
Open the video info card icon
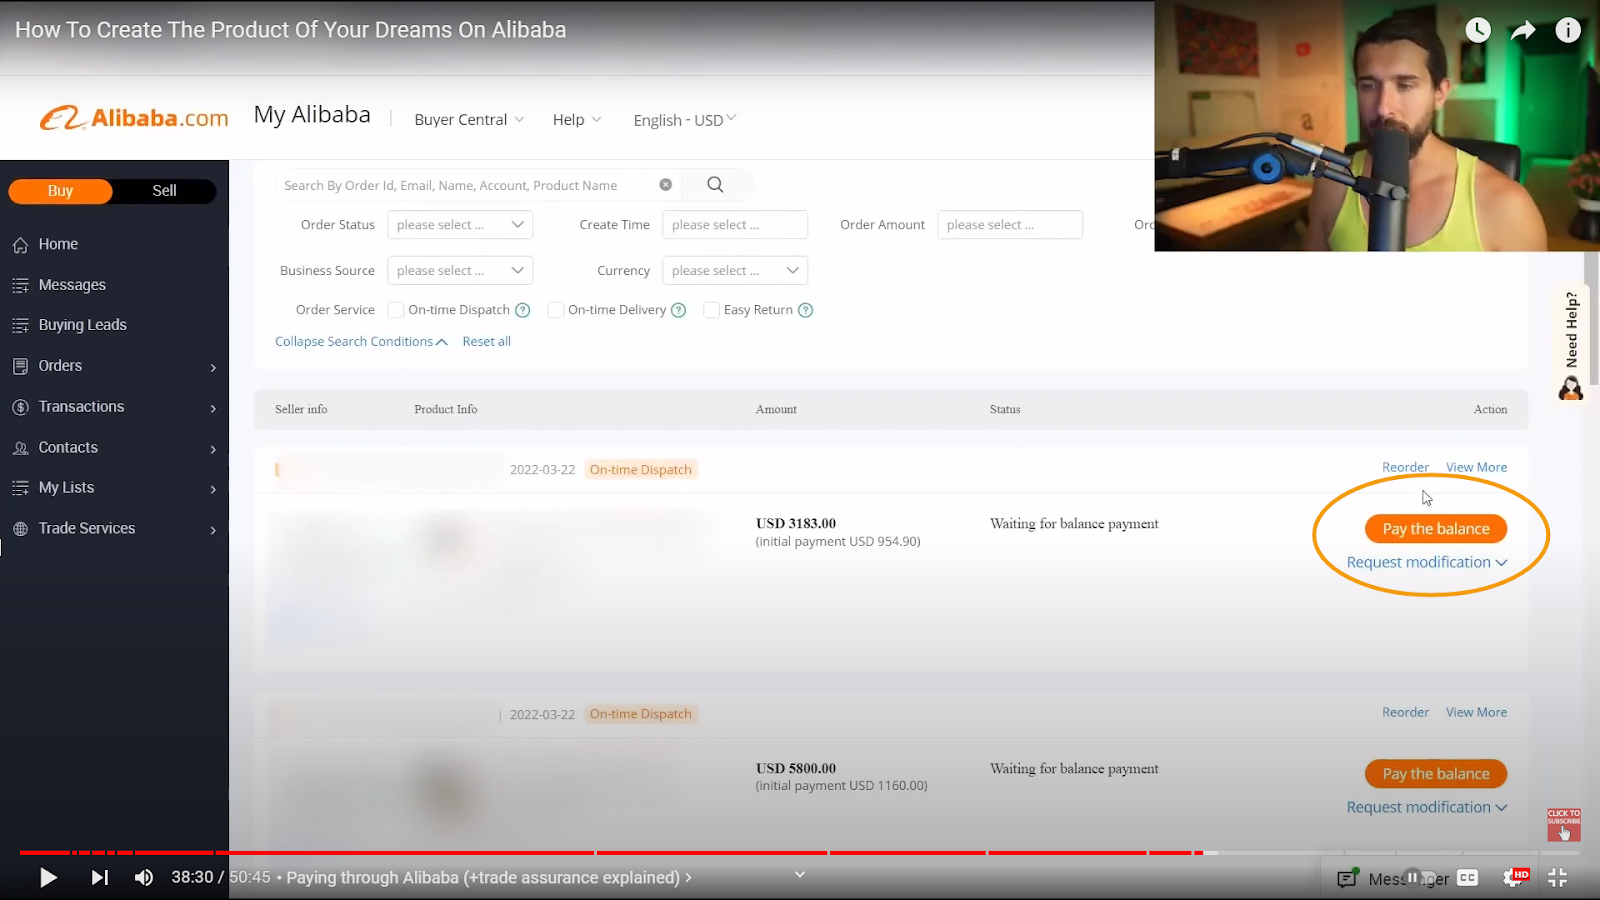[x=1567, y=30]
